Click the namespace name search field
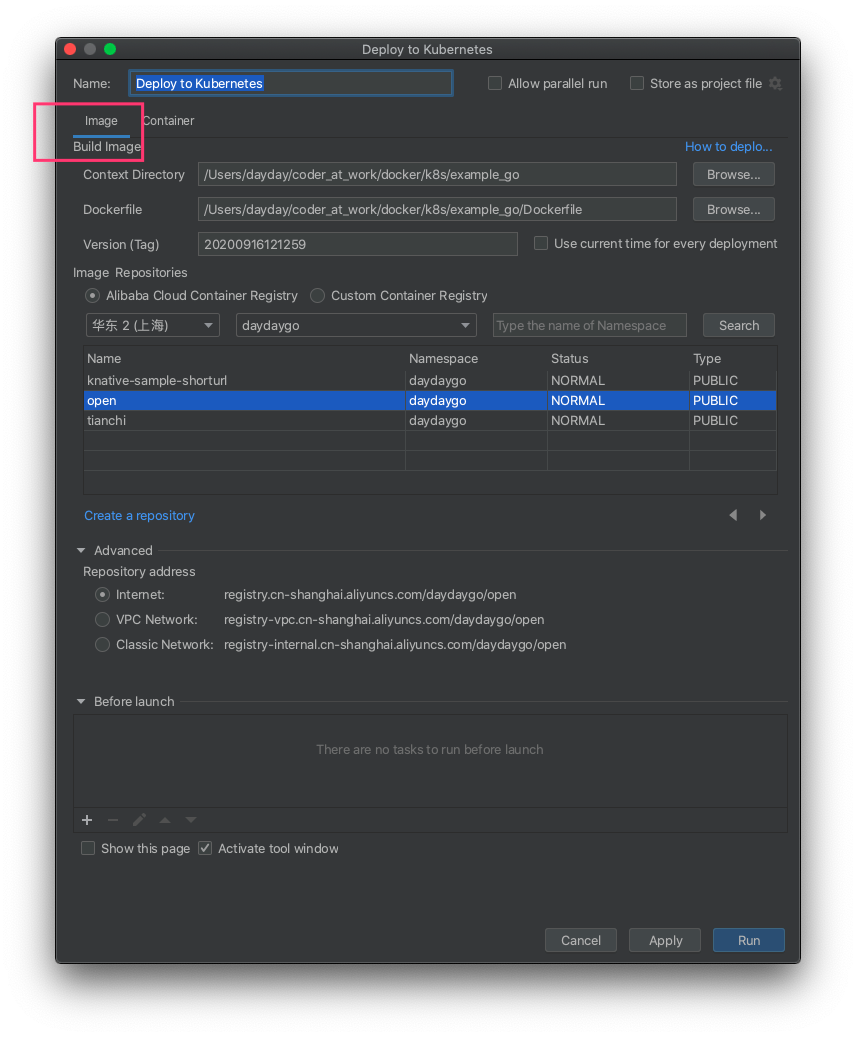This screenshot has height=1037, width=856. (x=589, y=325)
